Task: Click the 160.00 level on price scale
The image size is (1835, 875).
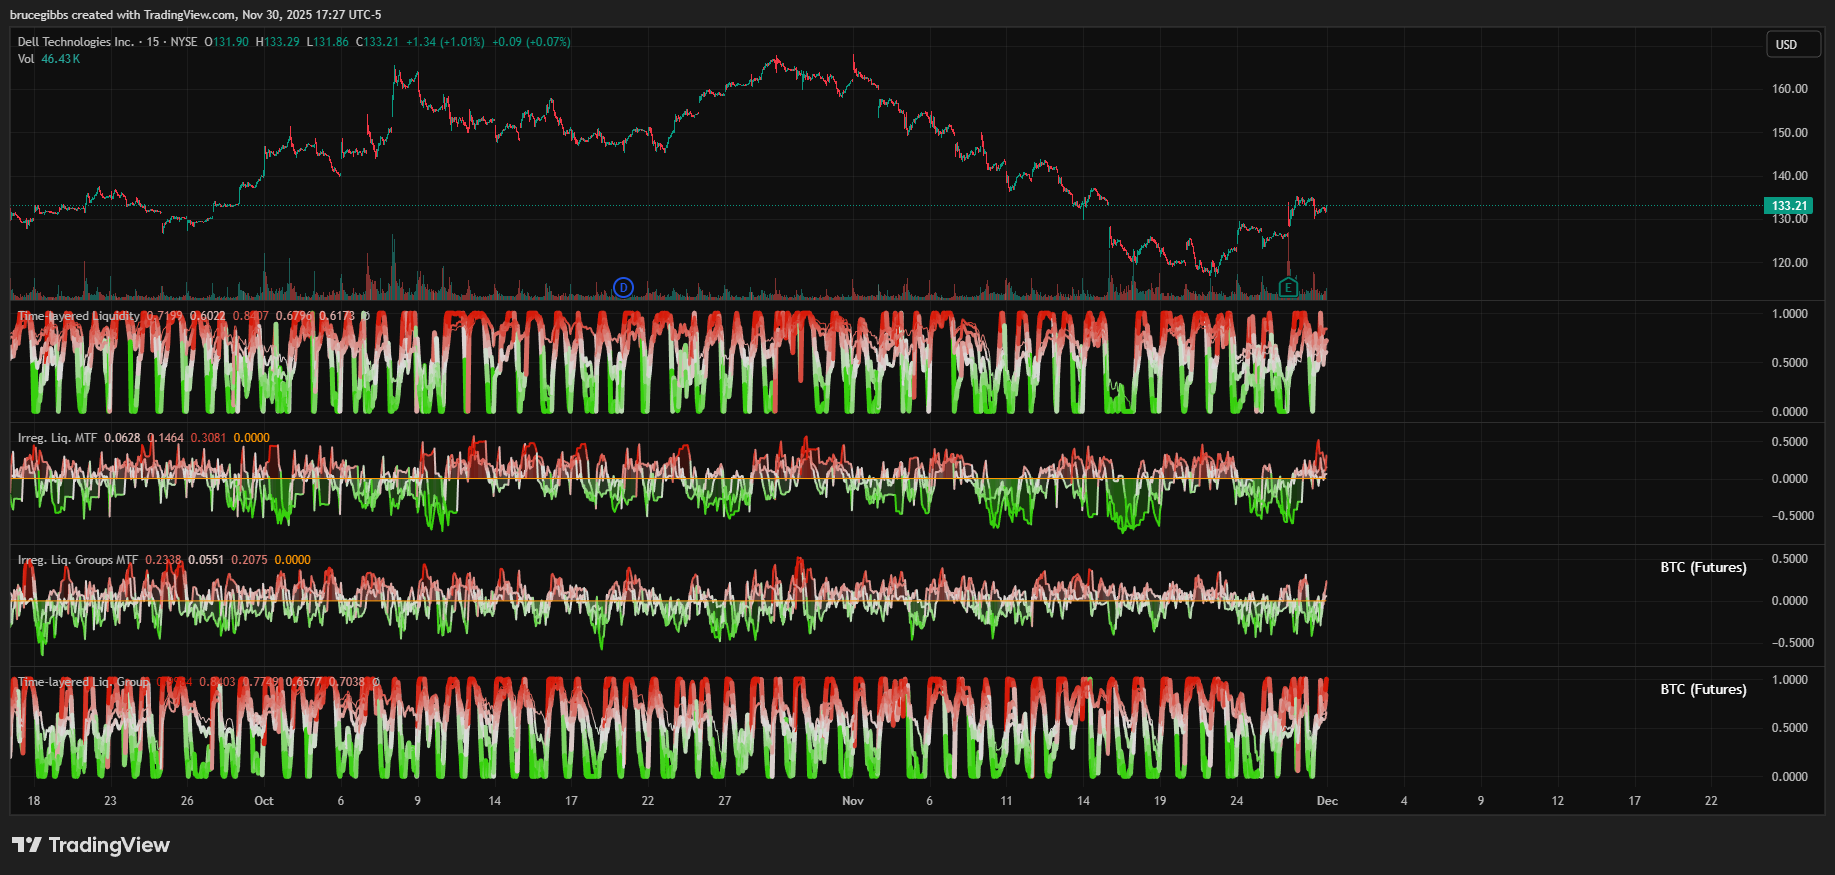Action: tap(1789, 89)
